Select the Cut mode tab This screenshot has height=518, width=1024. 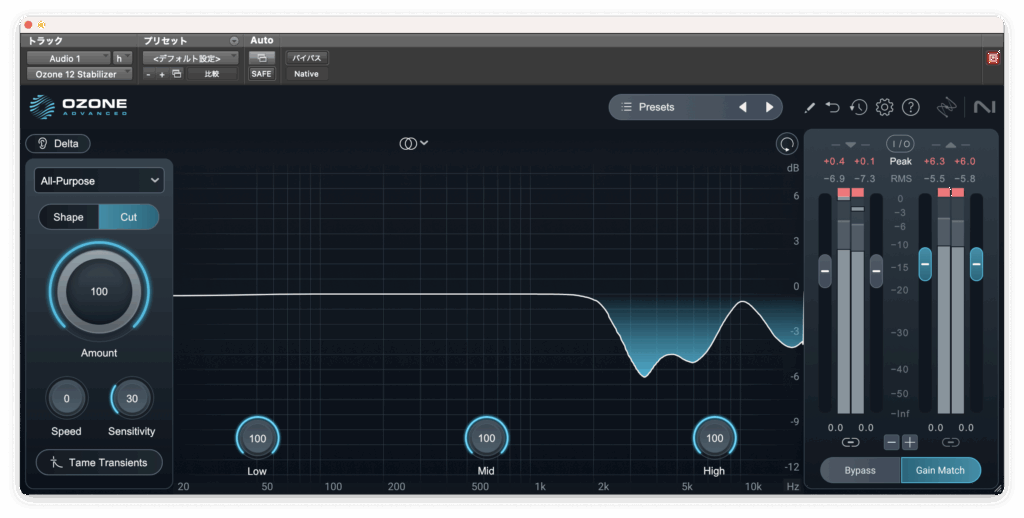pyautogui.click(x=128, y=217)
